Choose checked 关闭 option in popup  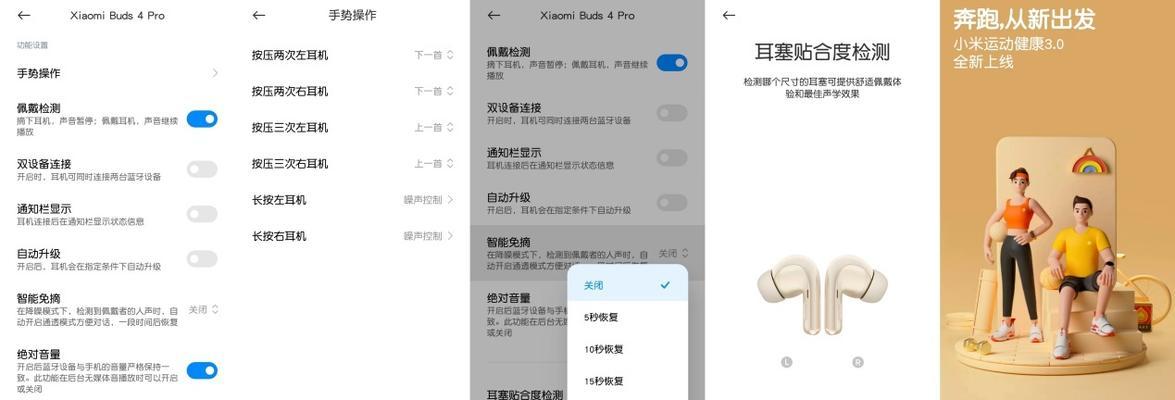click(x=627, y=285)
